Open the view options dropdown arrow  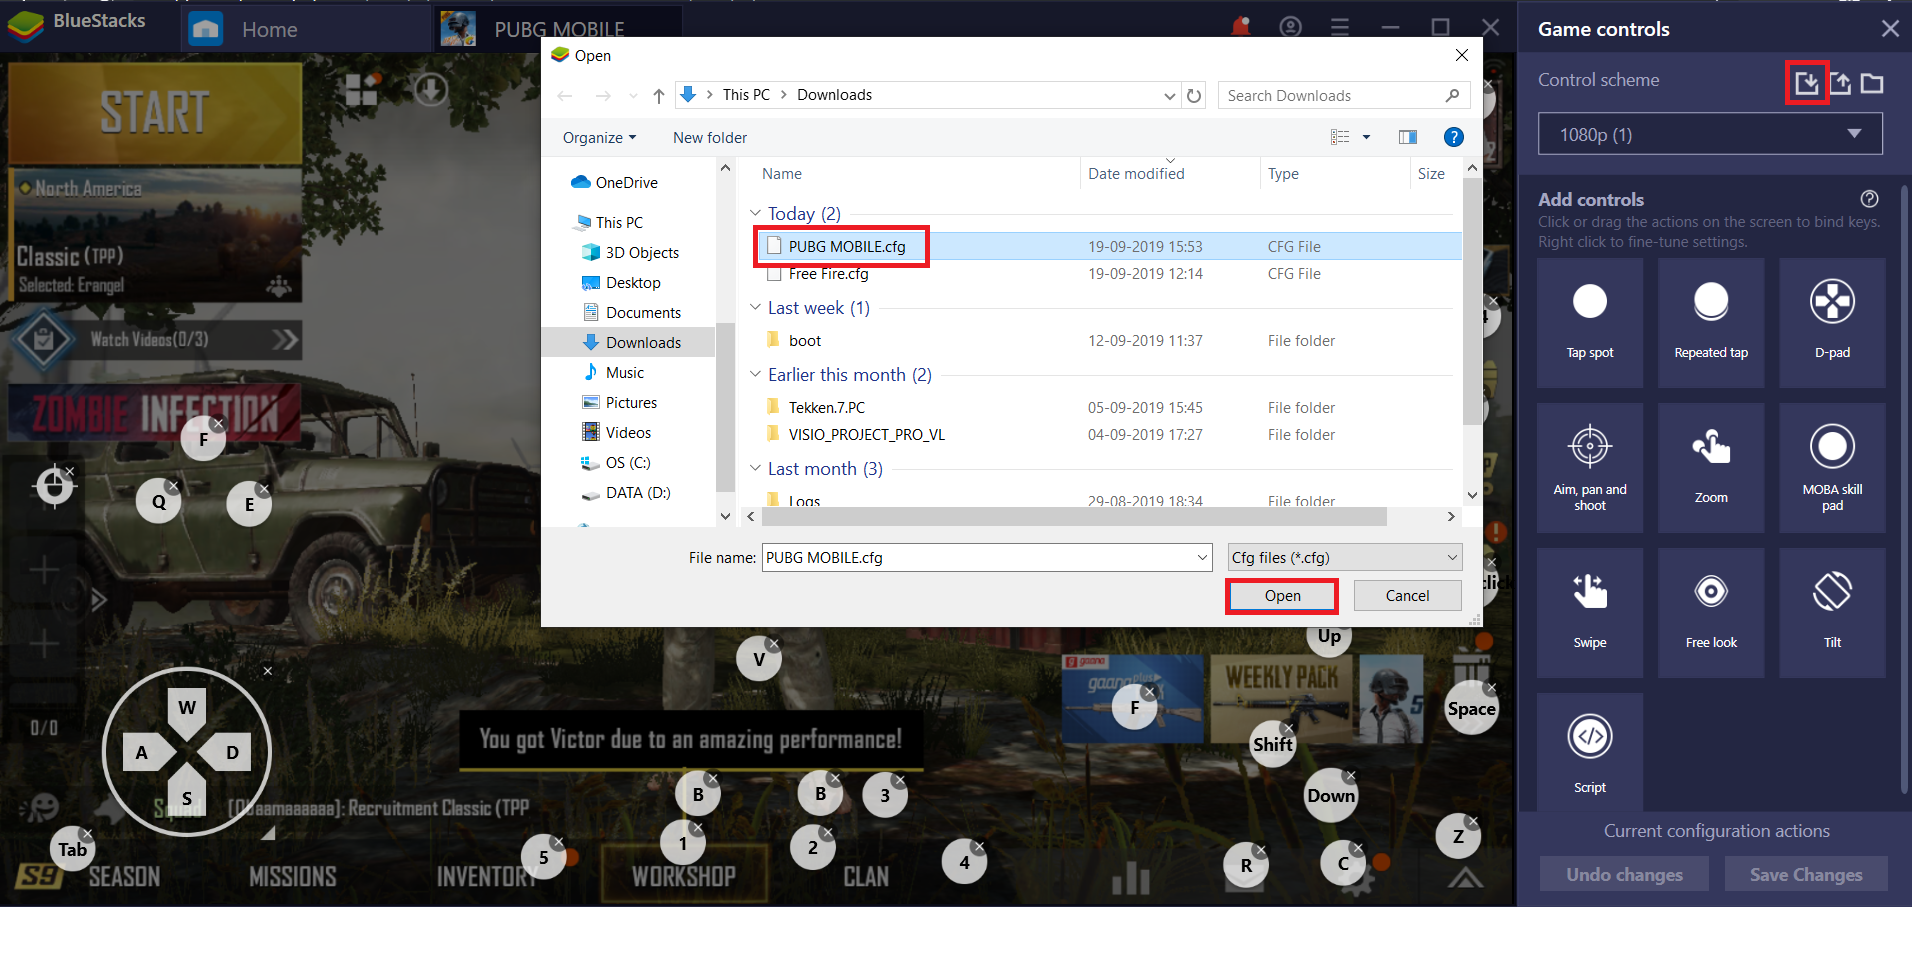(x=1366, y=137)
